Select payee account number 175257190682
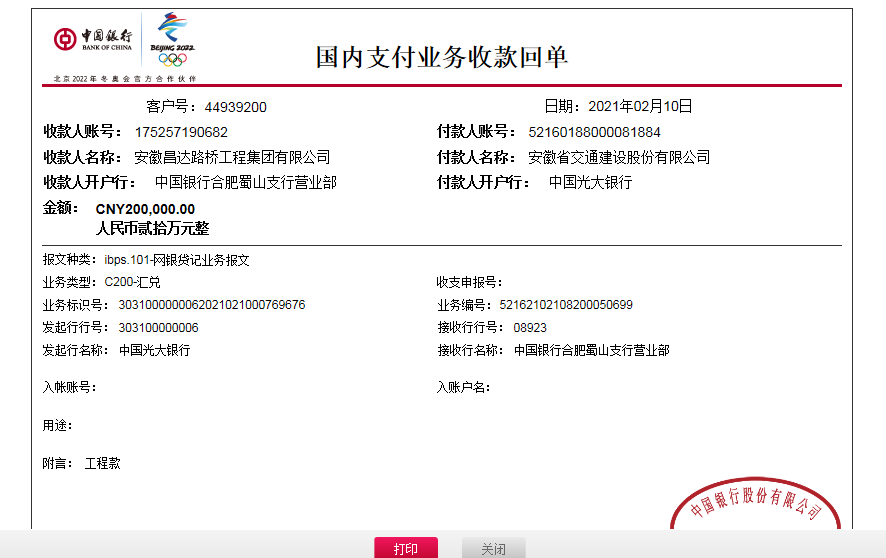This screenshot has width=886, height=558. [181, 132]
